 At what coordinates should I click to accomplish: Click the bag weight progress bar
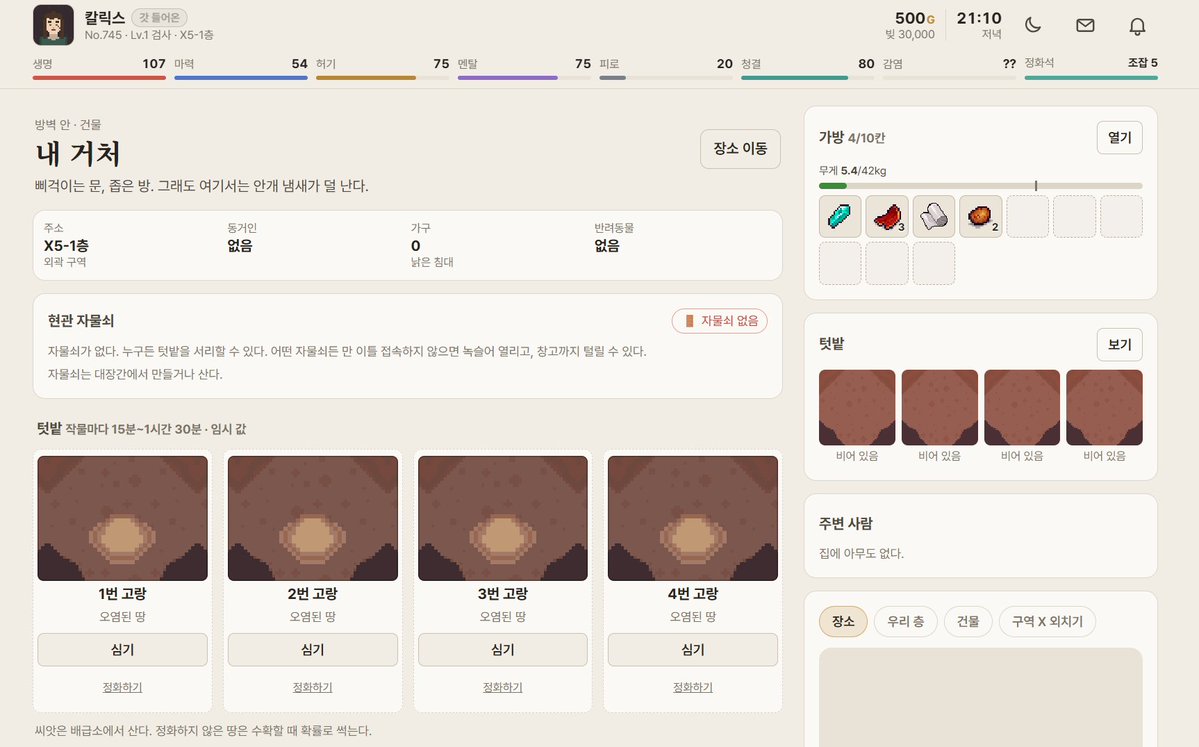click(980, 186)
